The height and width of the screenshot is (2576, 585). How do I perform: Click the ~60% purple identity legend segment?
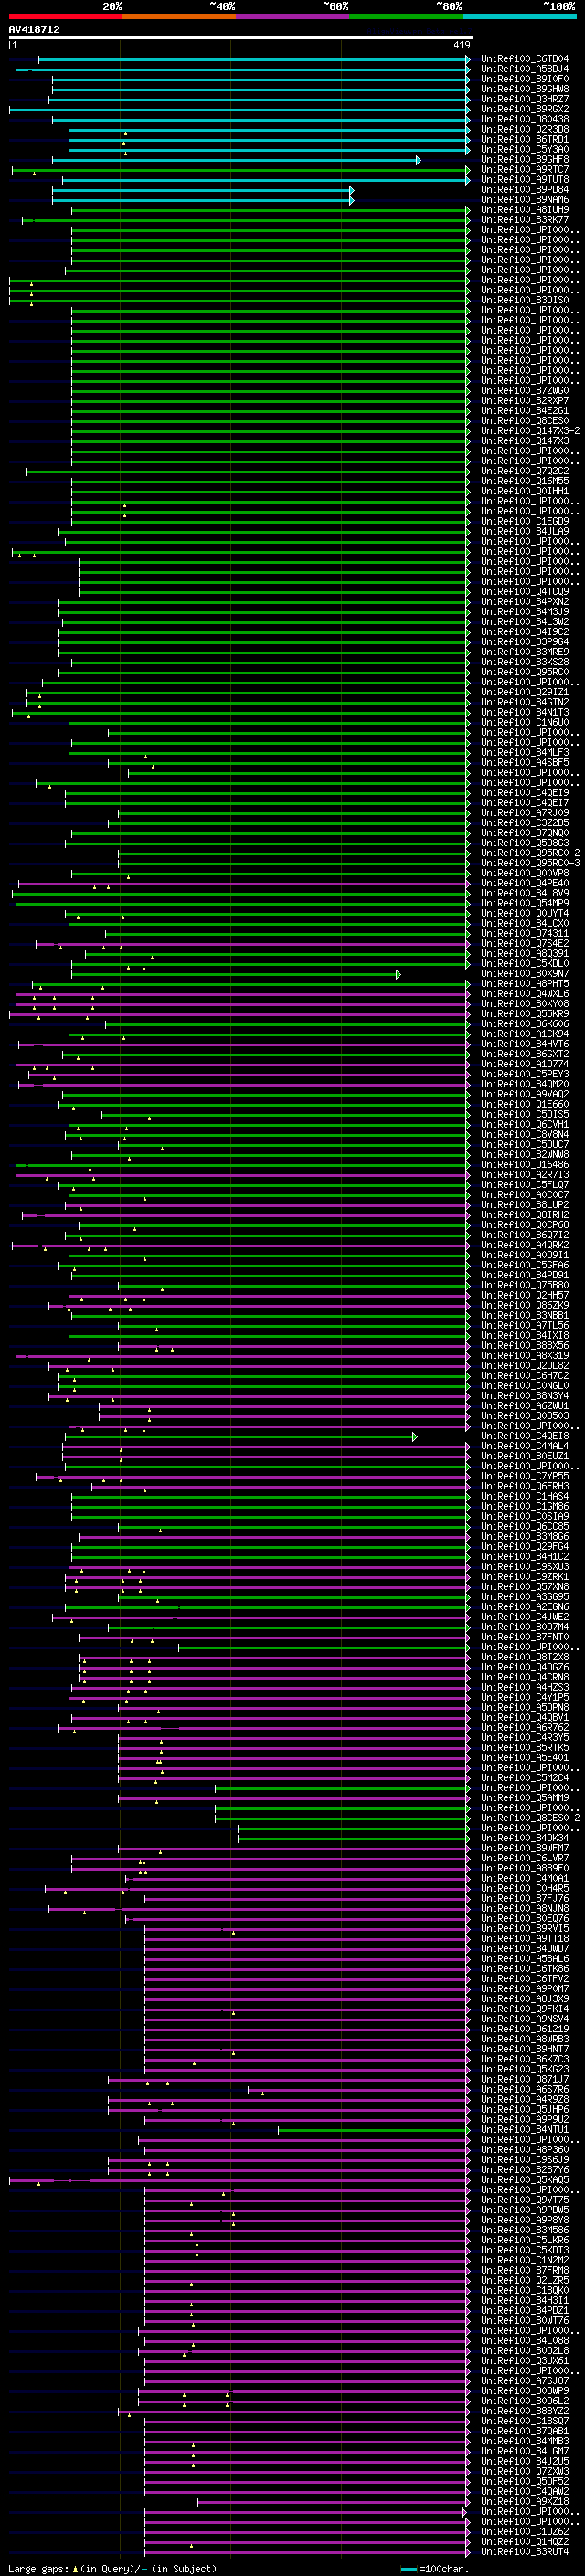tap(292, 16)
